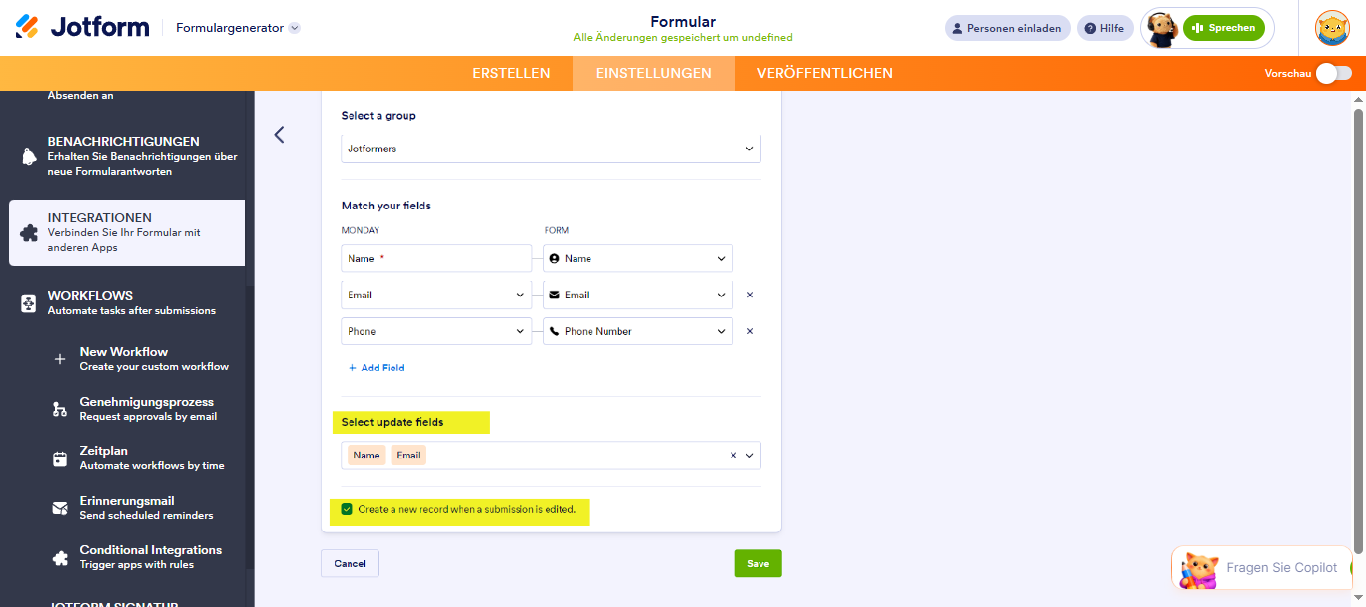Click the back arrow beside the form panel
The height and width of the screenshot is (607, 1366).
[279, 134]
